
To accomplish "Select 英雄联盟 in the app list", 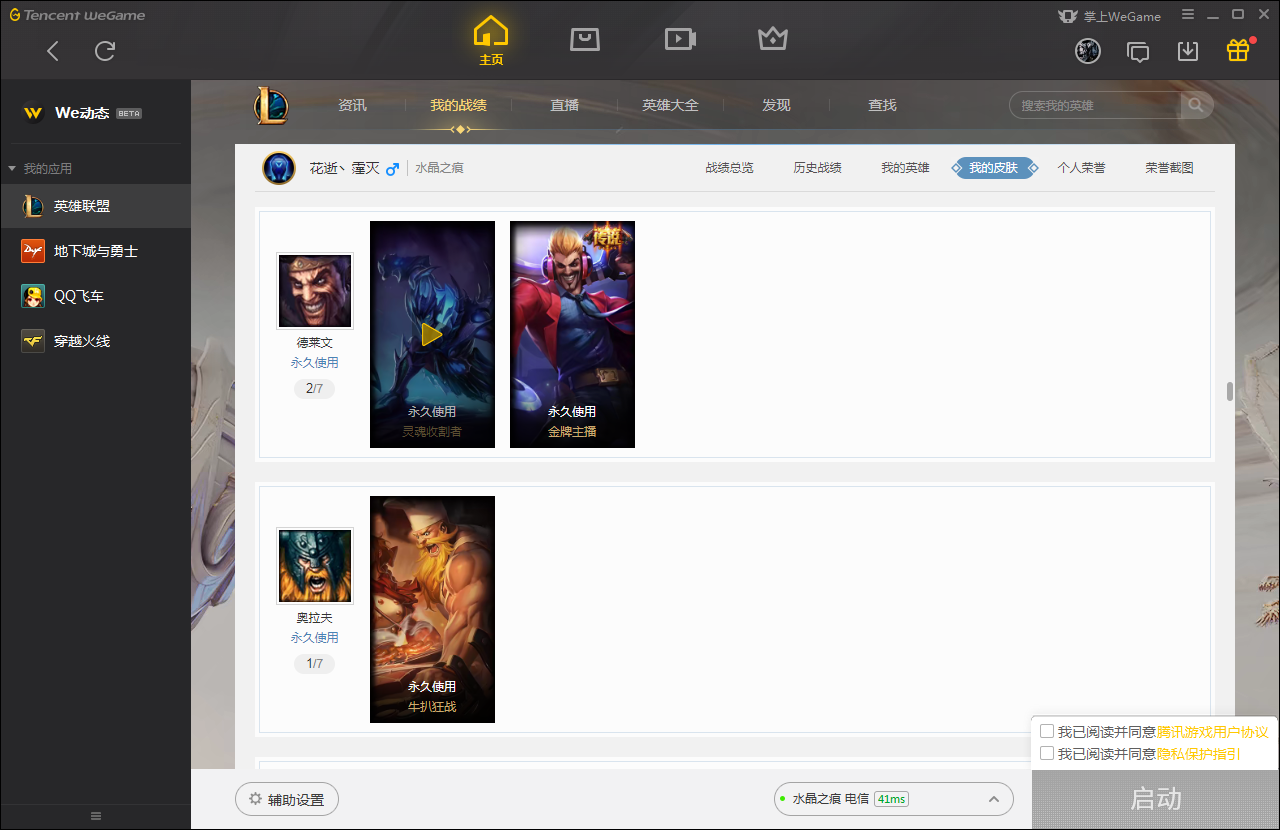I will (95, 206).
